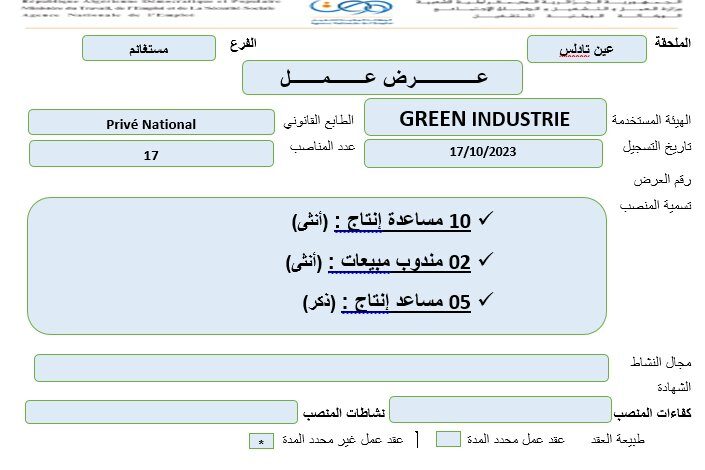705x470 pixels.
Task: Click the '05 مساعد إنتاج' line
Action: pyautogui.click(x=387, y=302)
